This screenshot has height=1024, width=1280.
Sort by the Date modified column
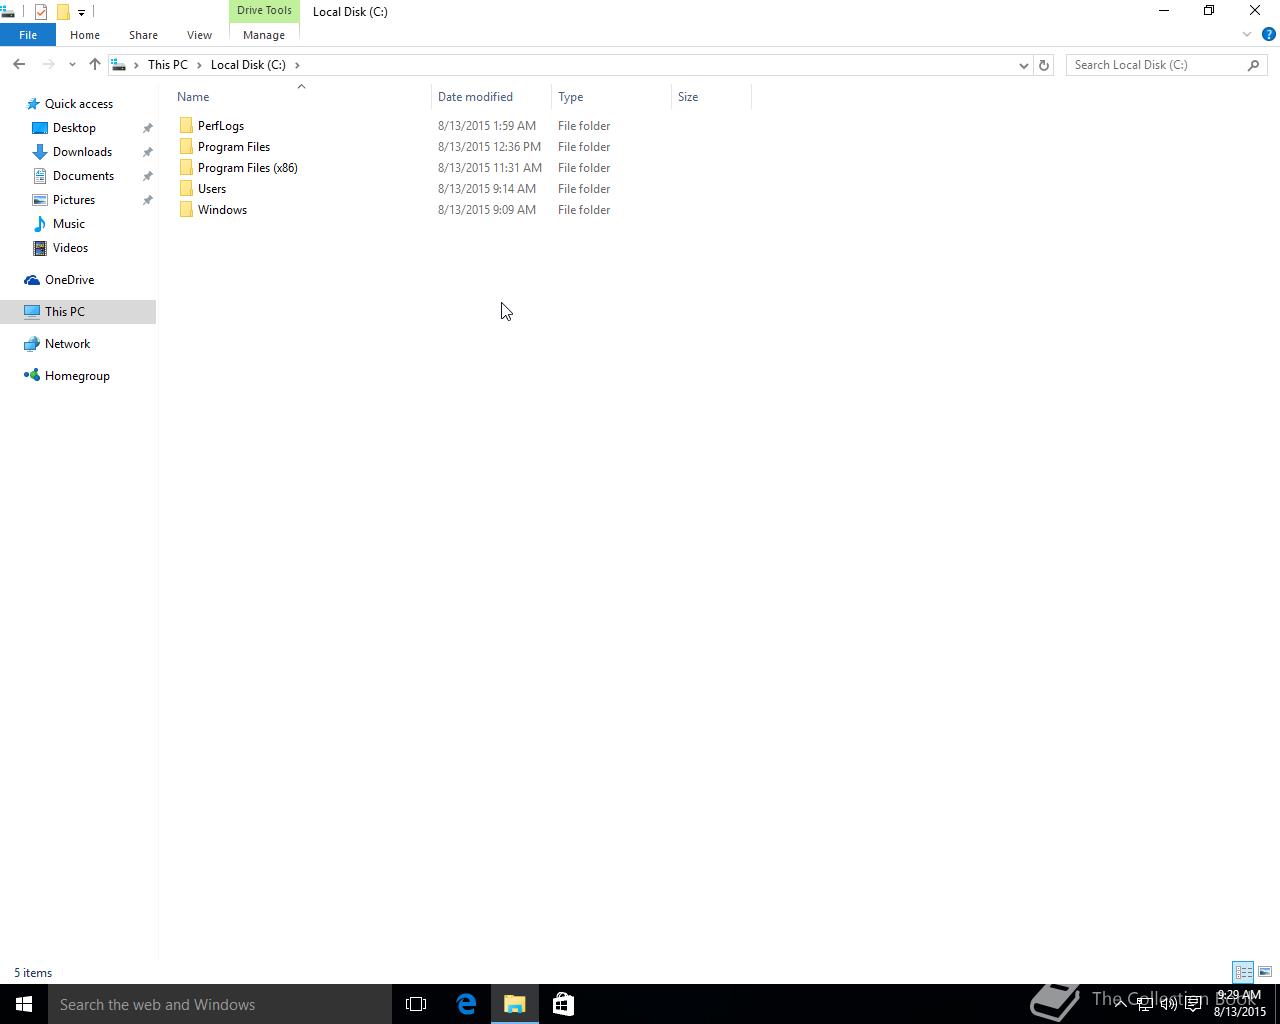pos(491,97)
